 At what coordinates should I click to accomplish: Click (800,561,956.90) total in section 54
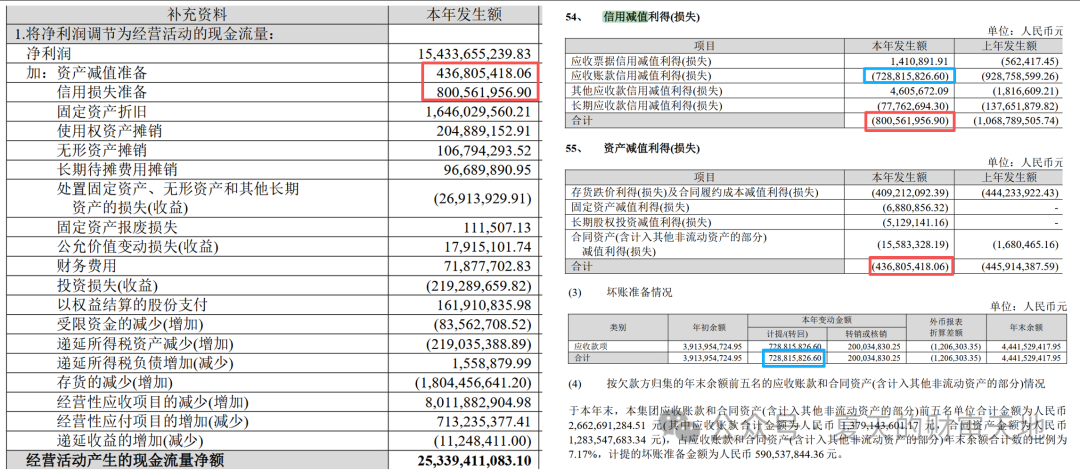coord(911,121)
